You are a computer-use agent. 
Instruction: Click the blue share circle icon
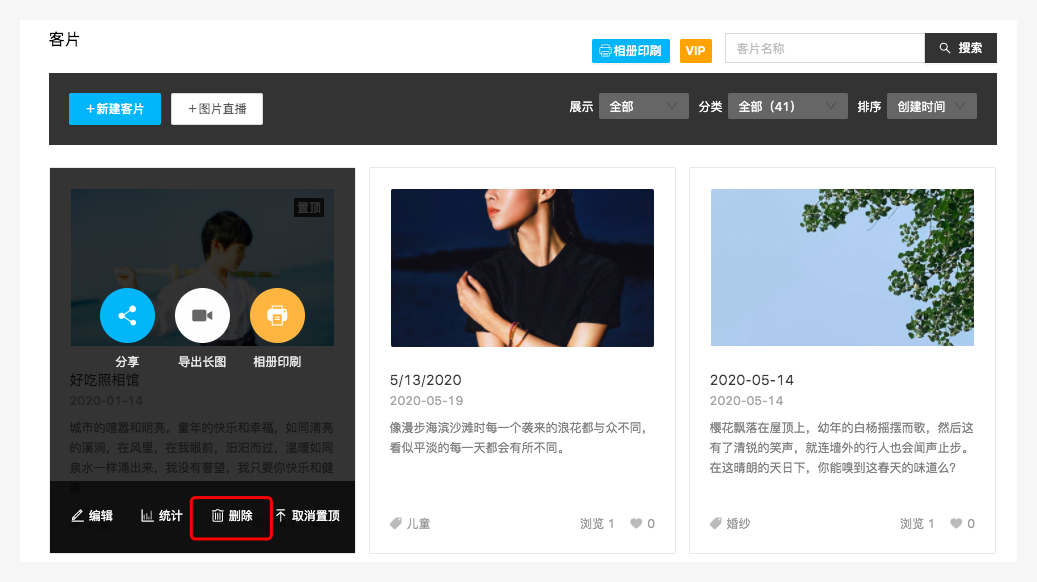pyautogui.click(x=127, y=316)
